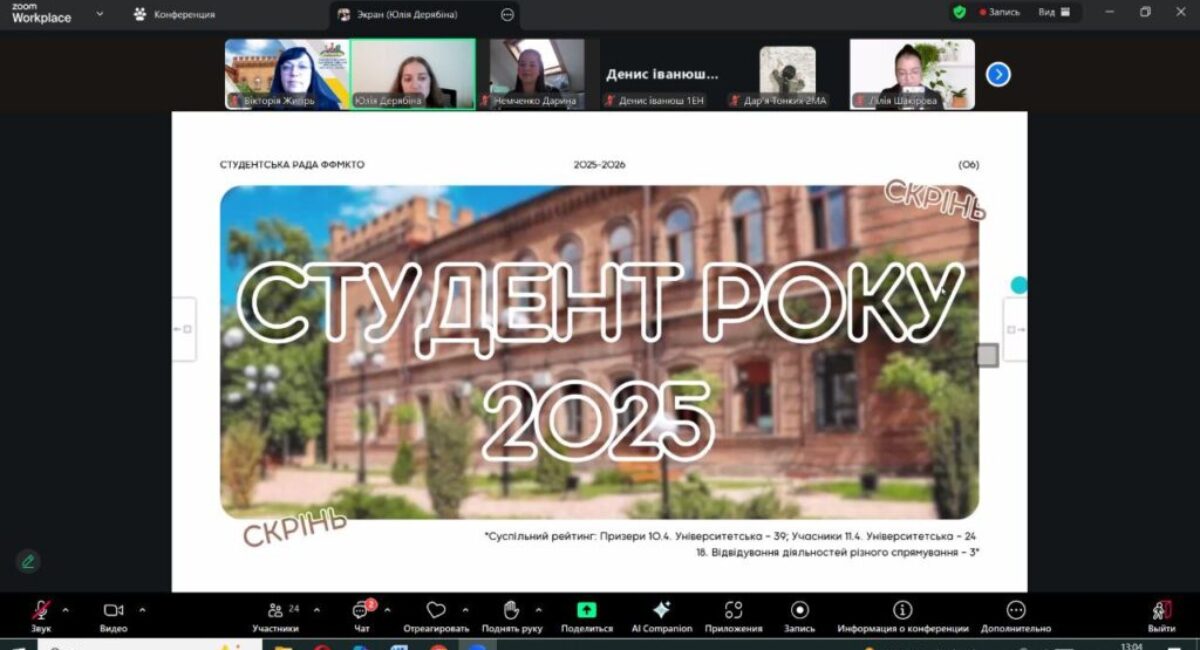Click the Запись record button in the toolbar
1200x650 pixels.
pos(799,611)
